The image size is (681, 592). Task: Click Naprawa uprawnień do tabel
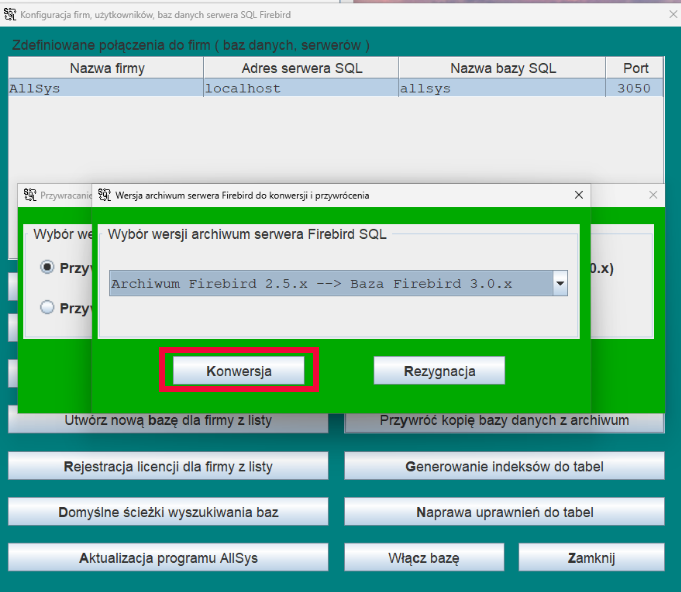(x=504, y=512)
